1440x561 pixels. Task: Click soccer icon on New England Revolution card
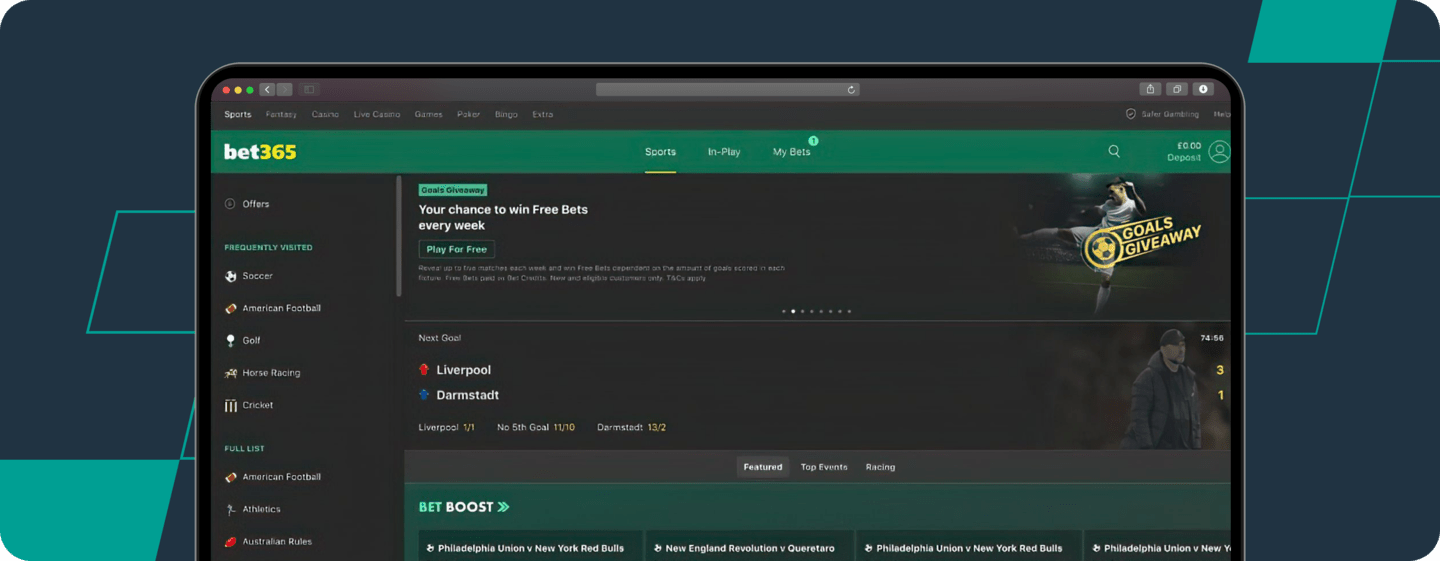click(x=658, y=549)
